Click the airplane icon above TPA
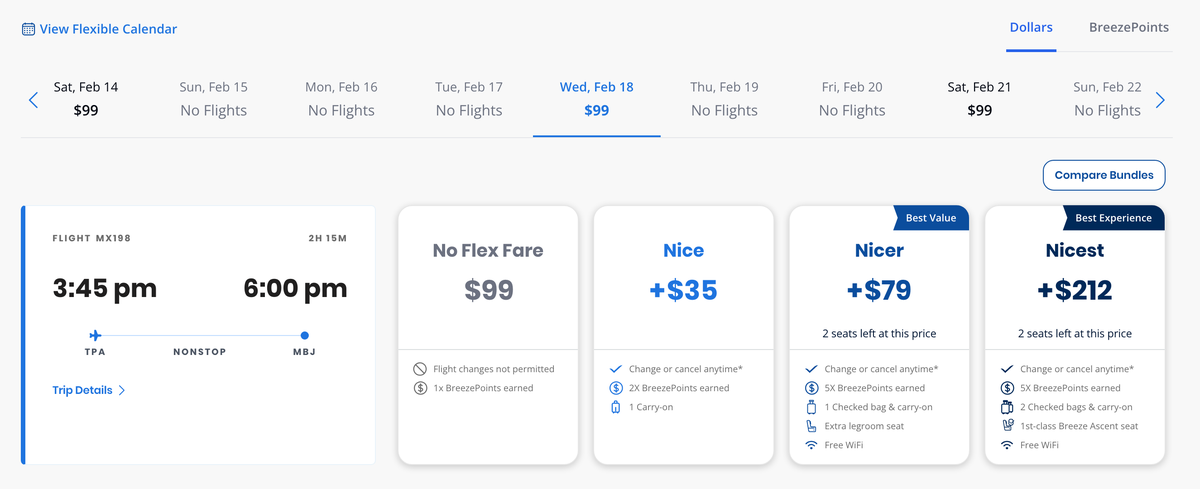Image resolution: width=1200 pixels, height=489 pixels. click(95, 335)
